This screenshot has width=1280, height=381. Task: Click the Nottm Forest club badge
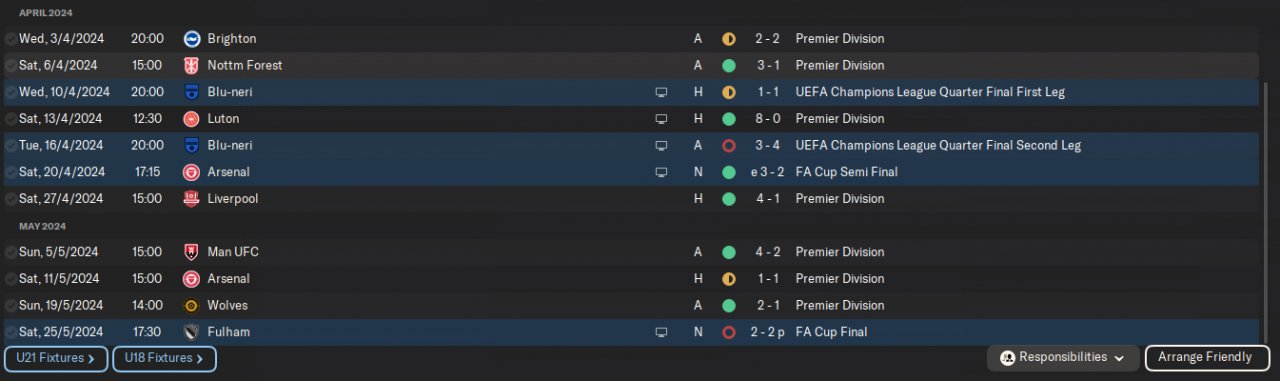pyautogui.click(x=192, y=65)
